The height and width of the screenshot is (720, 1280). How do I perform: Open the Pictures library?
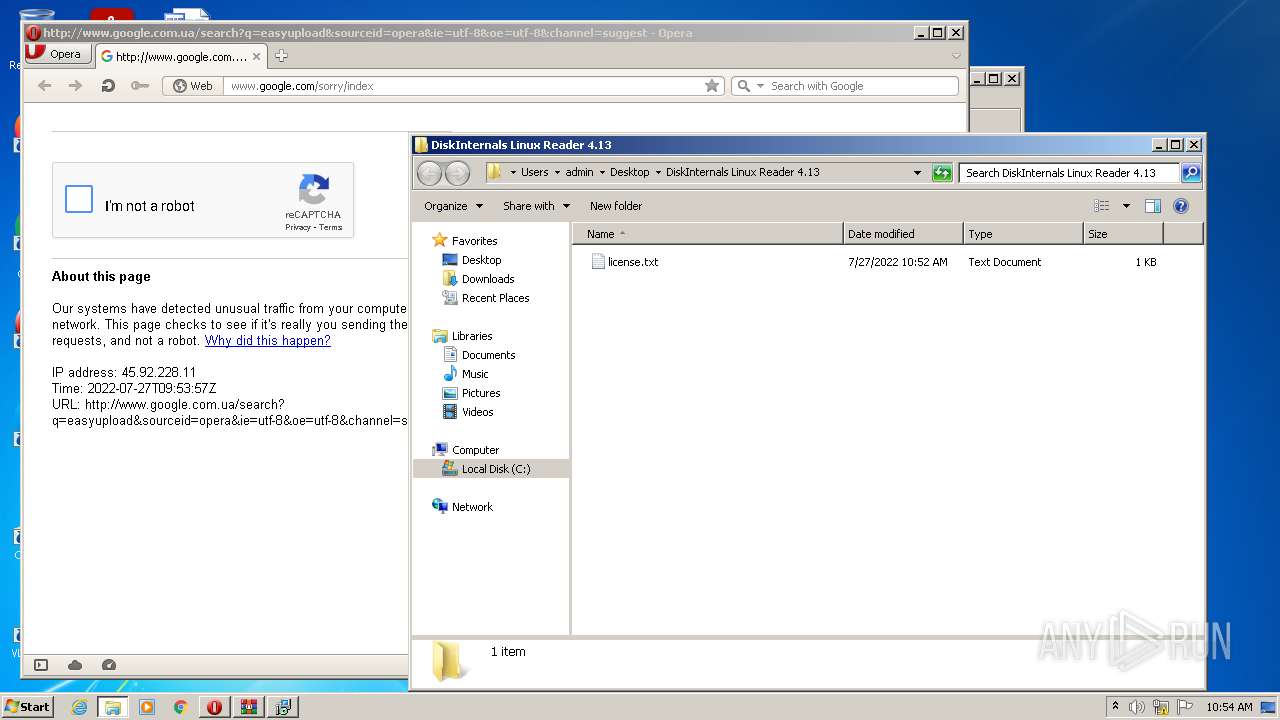[471, 393]
